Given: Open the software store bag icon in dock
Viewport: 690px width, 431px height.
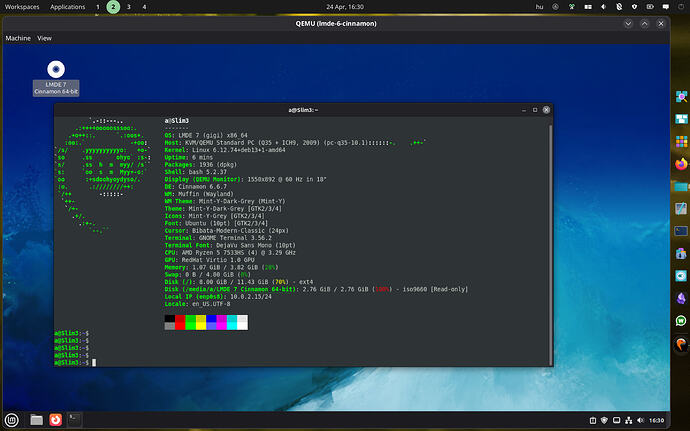Looking at the screenshot, I should coord(681,254).
